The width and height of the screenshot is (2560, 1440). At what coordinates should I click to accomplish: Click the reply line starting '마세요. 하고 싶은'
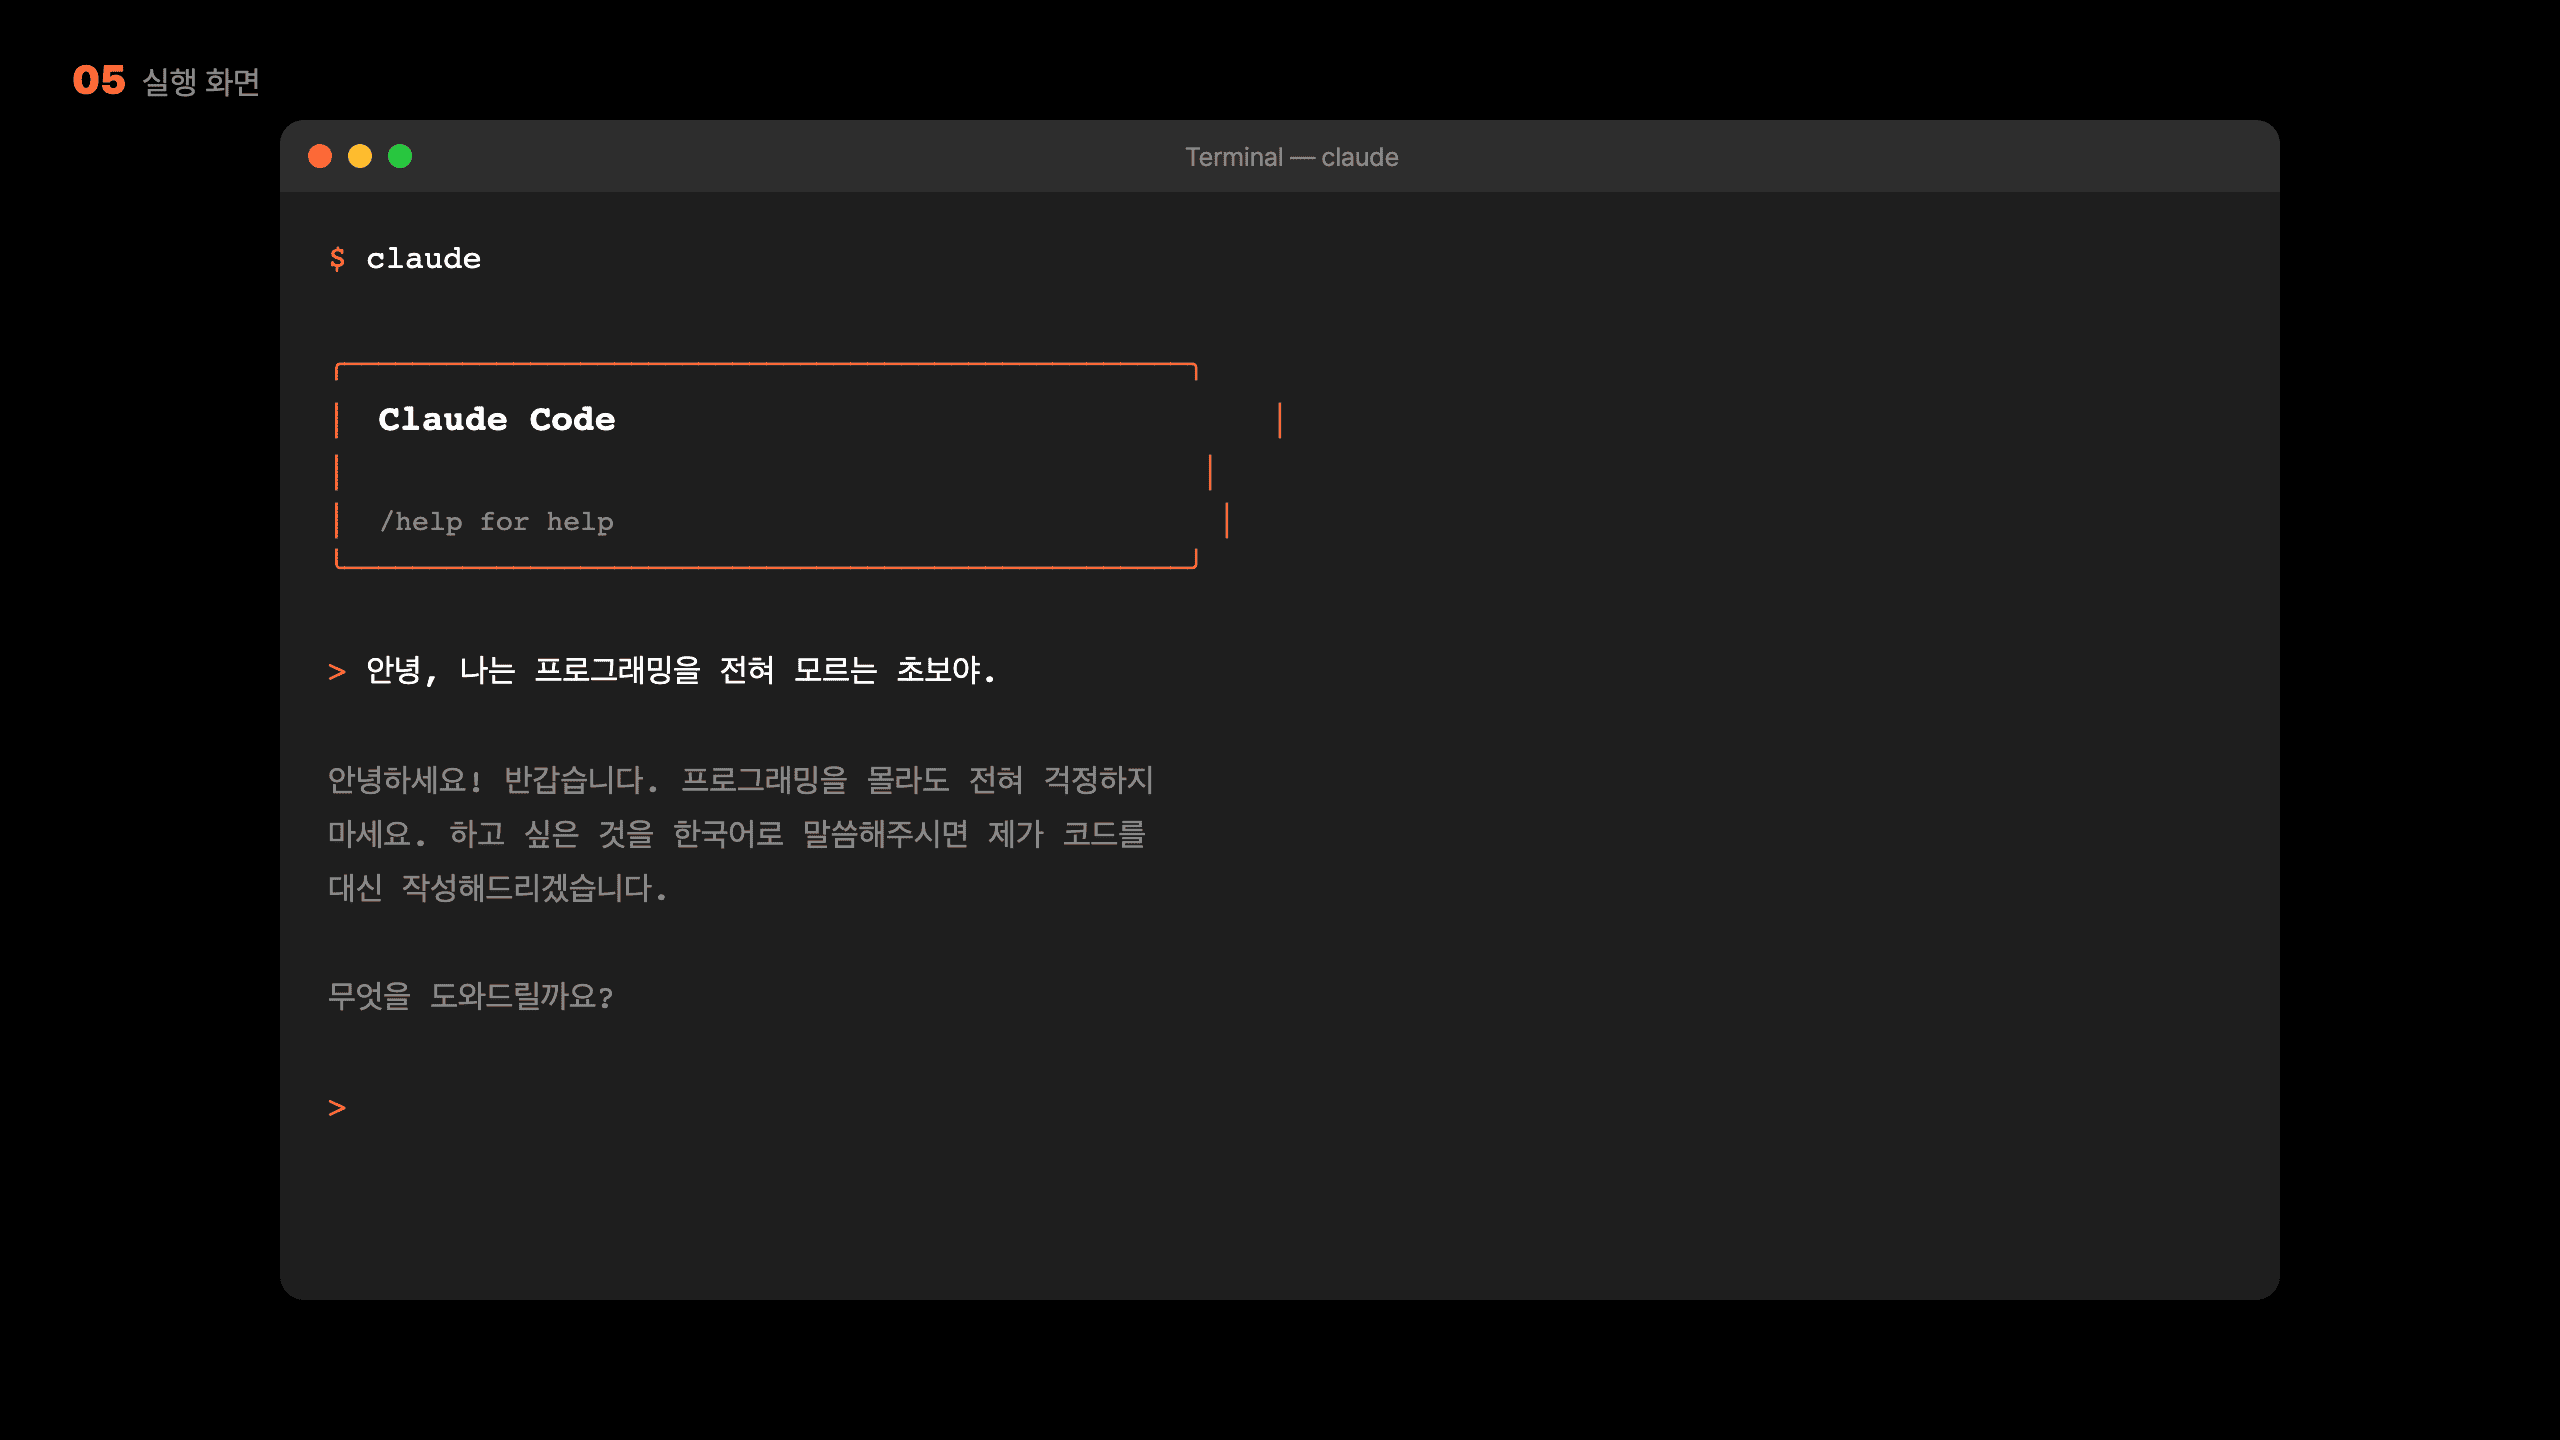737,834
